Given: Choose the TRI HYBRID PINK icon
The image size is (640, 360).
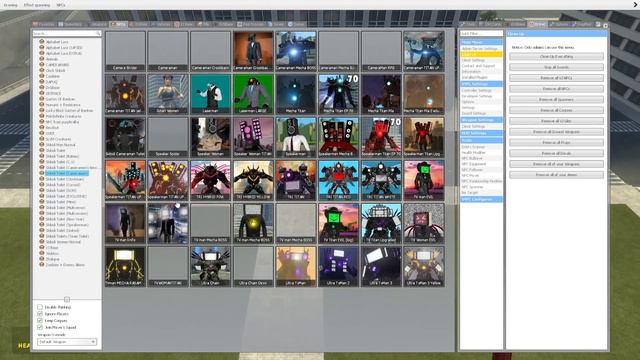Looking at the screenshot, I should tap(210, 180).
